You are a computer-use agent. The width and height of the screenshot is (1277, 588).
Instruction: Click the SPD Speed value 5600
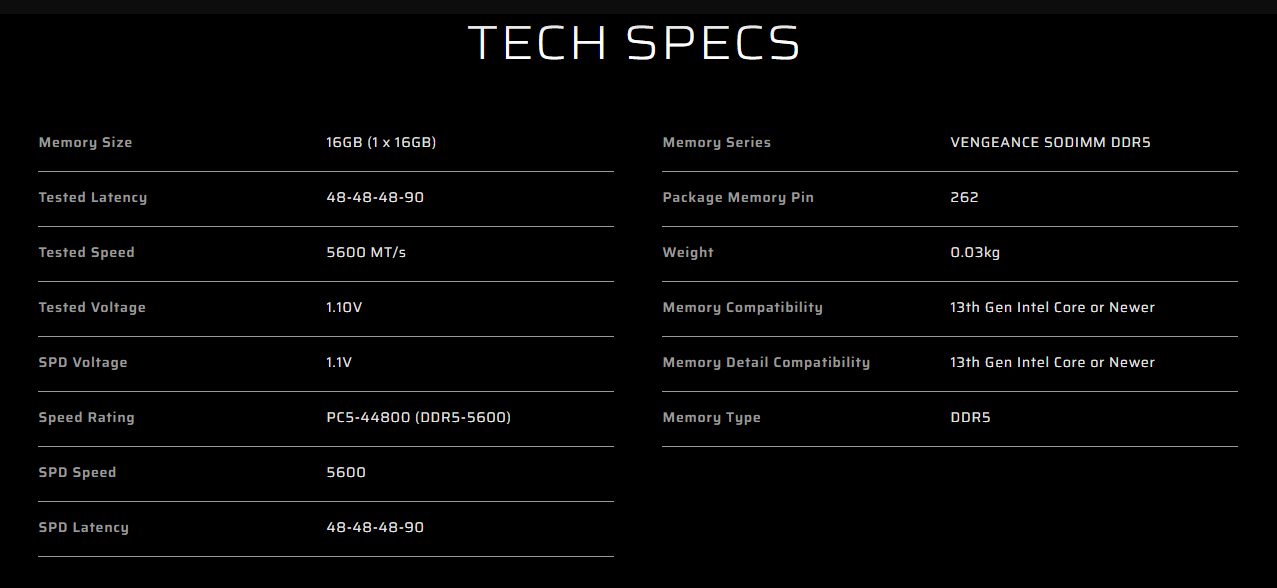point(346,473)
